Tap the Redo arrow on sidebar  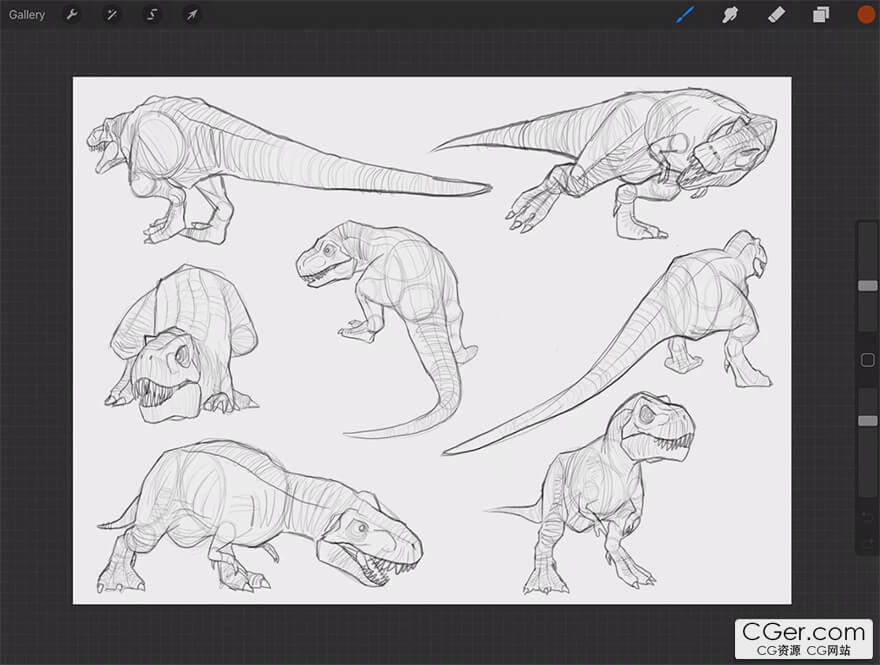(x=867, y=542)
